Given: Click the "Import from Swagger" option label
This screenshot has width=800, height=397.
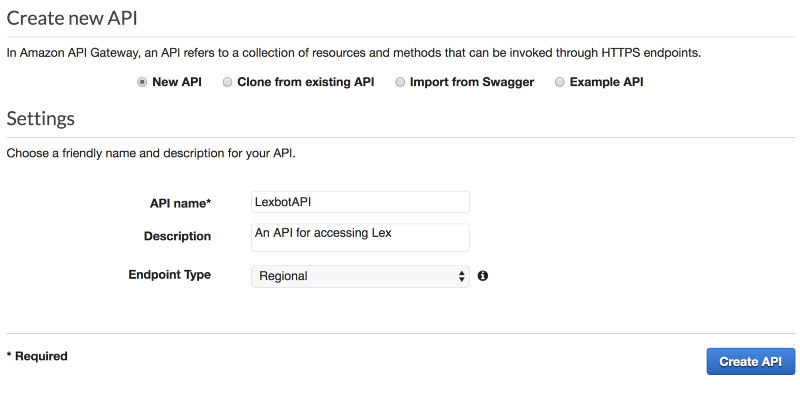Looking at the screenshot, I should pos(472,82).
